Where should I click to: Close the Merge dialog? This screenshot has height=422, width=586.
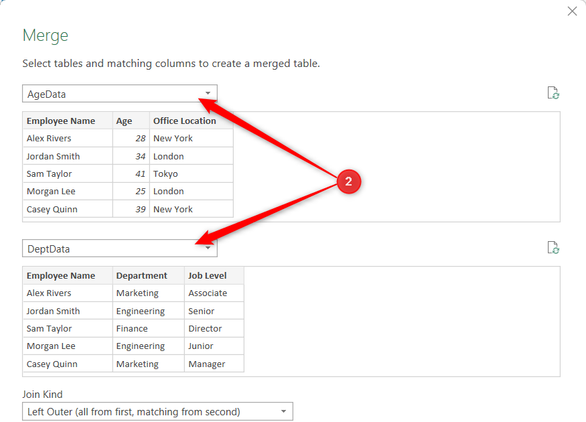572,11
